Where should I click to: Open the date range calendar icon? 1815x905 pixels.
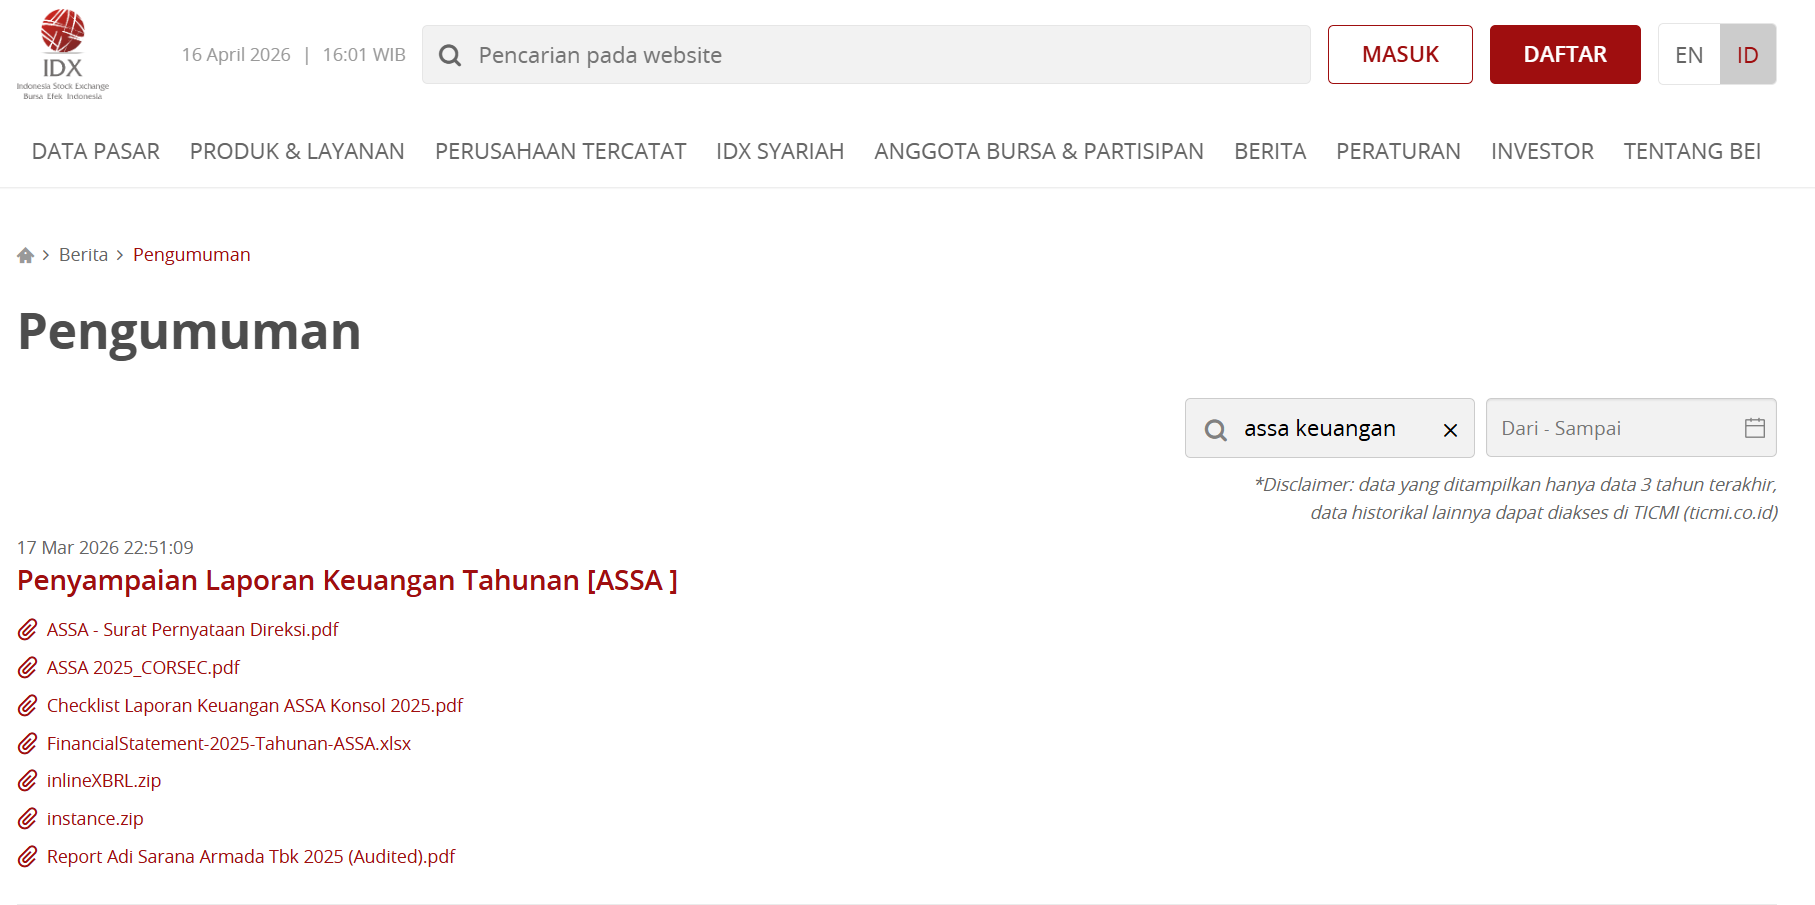(1755, 428)
